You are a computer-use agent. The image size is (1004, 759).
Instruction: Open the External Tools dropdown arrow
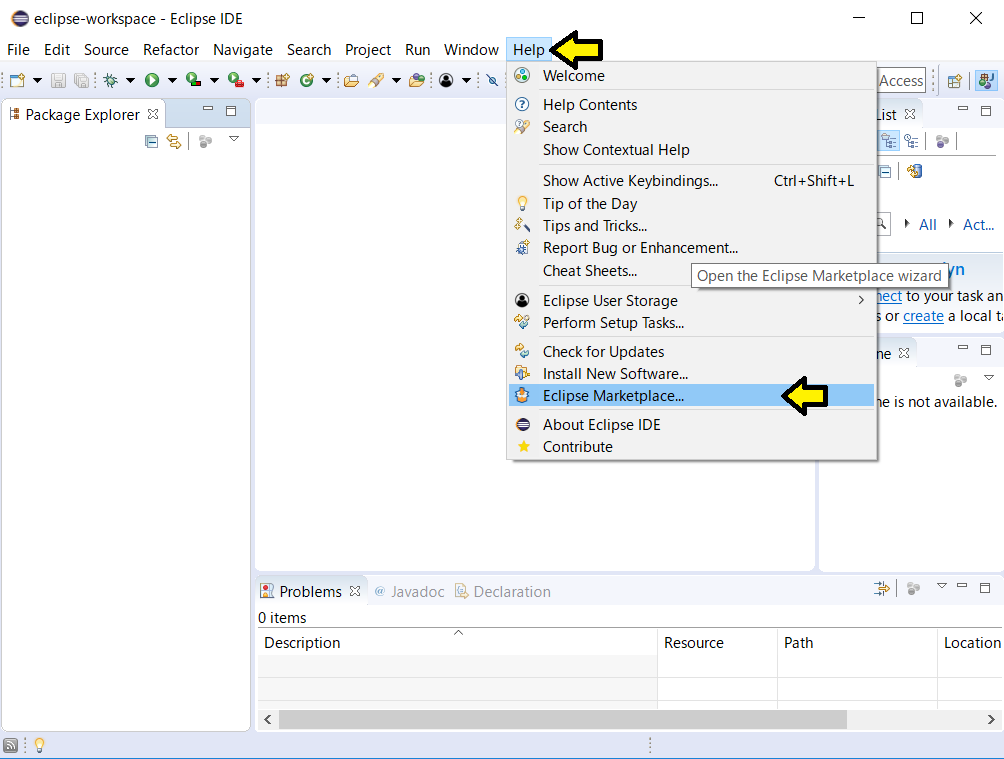256,81
